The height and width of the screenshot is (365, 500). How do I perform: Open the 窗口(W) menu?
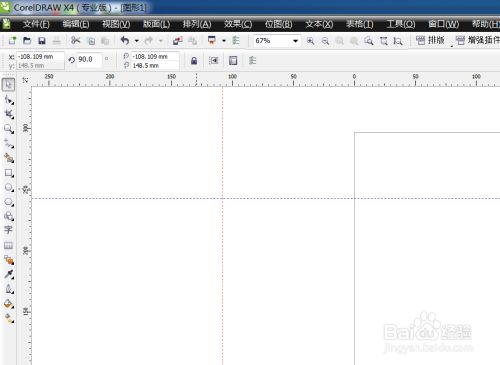point(443,24)
